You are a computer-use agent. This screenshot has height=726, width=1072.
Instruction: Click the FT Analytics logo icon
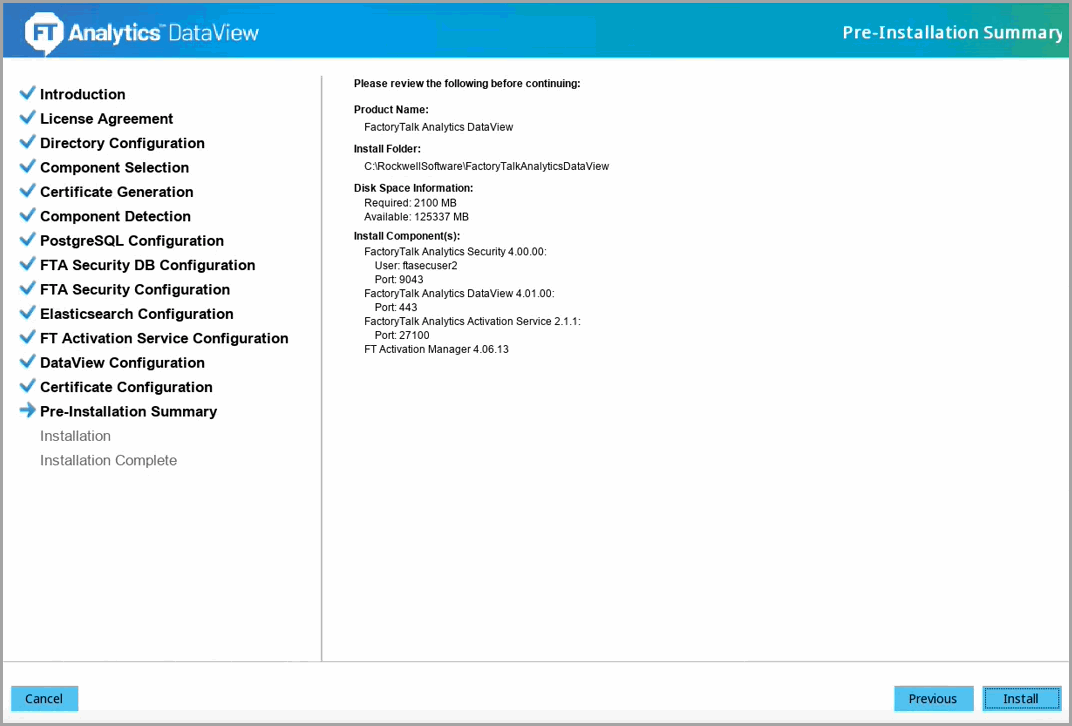(44, 33)
